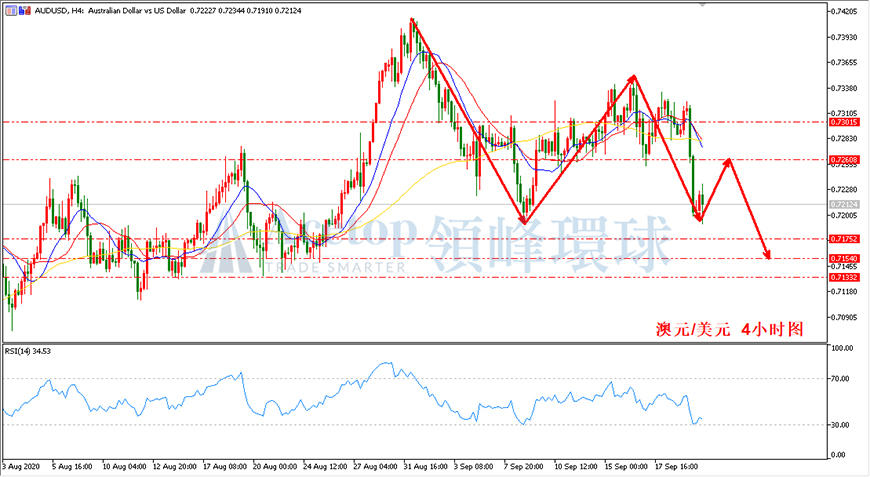The image size is (870, 477).
Task: Click the 17 Sep 16:00 date label
Action: click(x=676, y=466)
